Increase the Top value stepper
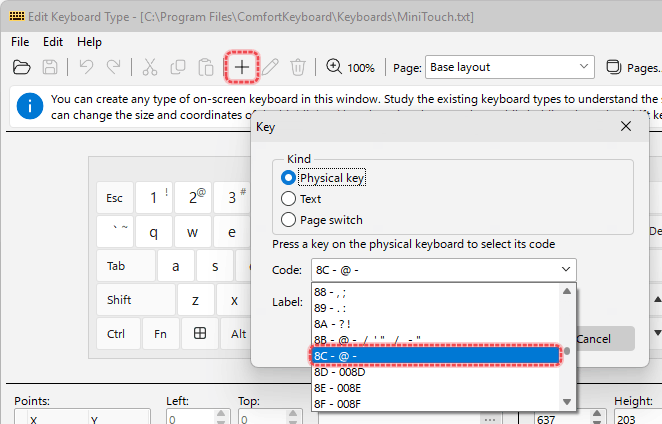The width and height of the screenshot is (662, 424). tap(293, 413)
